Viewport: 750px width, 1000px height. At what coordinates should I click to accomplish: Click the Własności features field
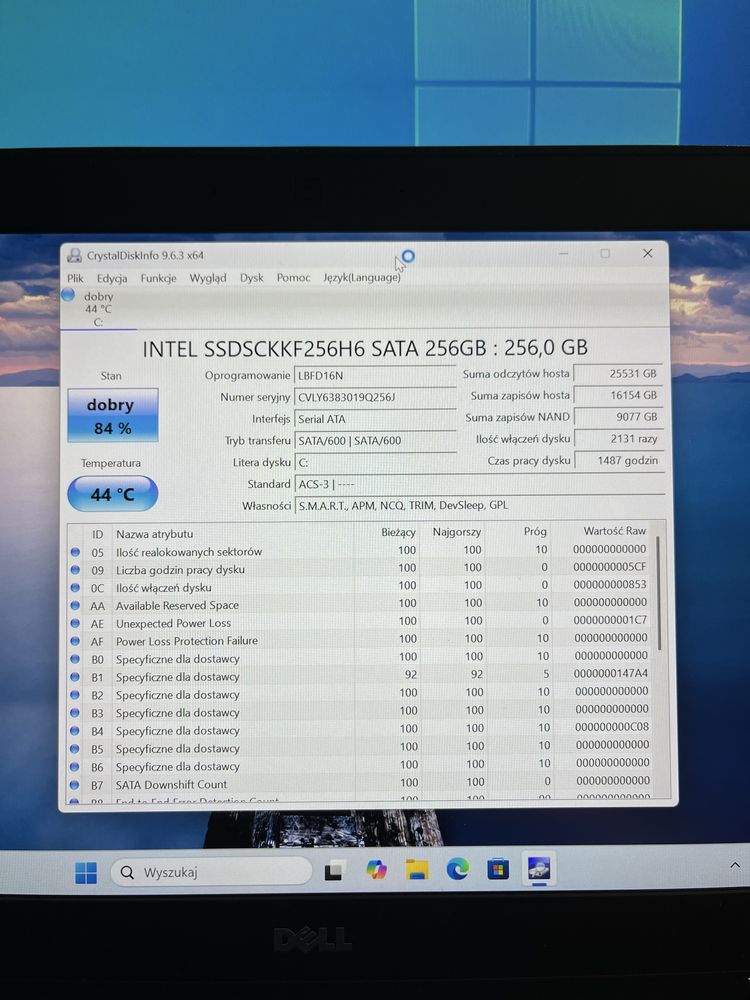coord(480,505)
